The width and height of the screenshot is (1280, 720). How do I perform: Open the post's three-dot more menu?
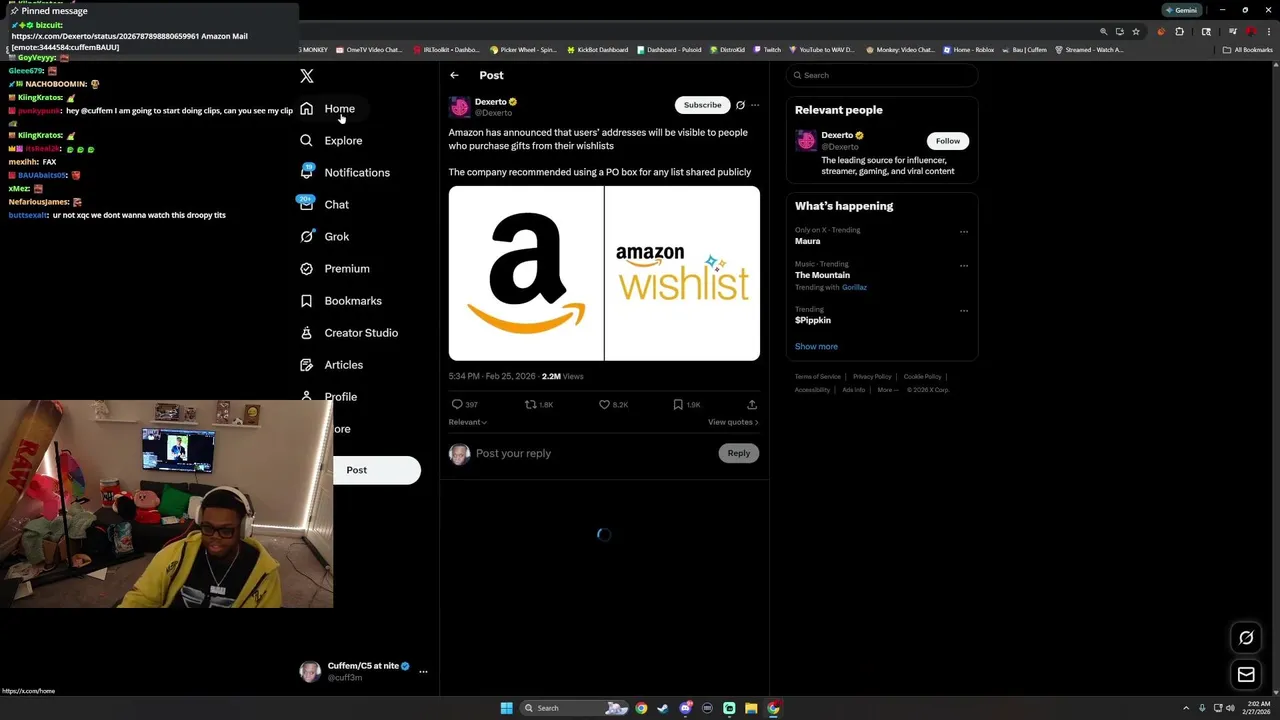tap(755, 105)
